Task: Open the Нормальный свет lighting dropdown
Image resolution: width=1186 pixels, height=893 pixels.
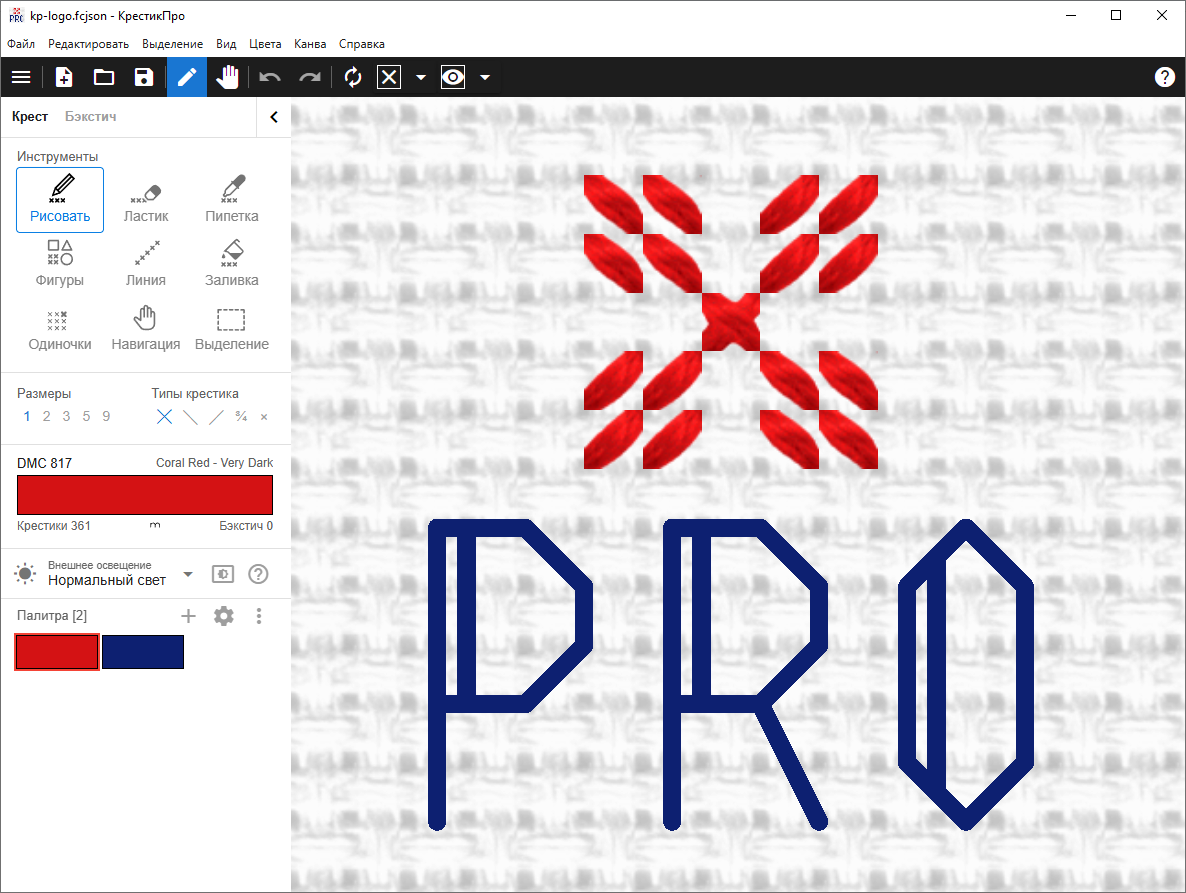Action: [187, 573]
